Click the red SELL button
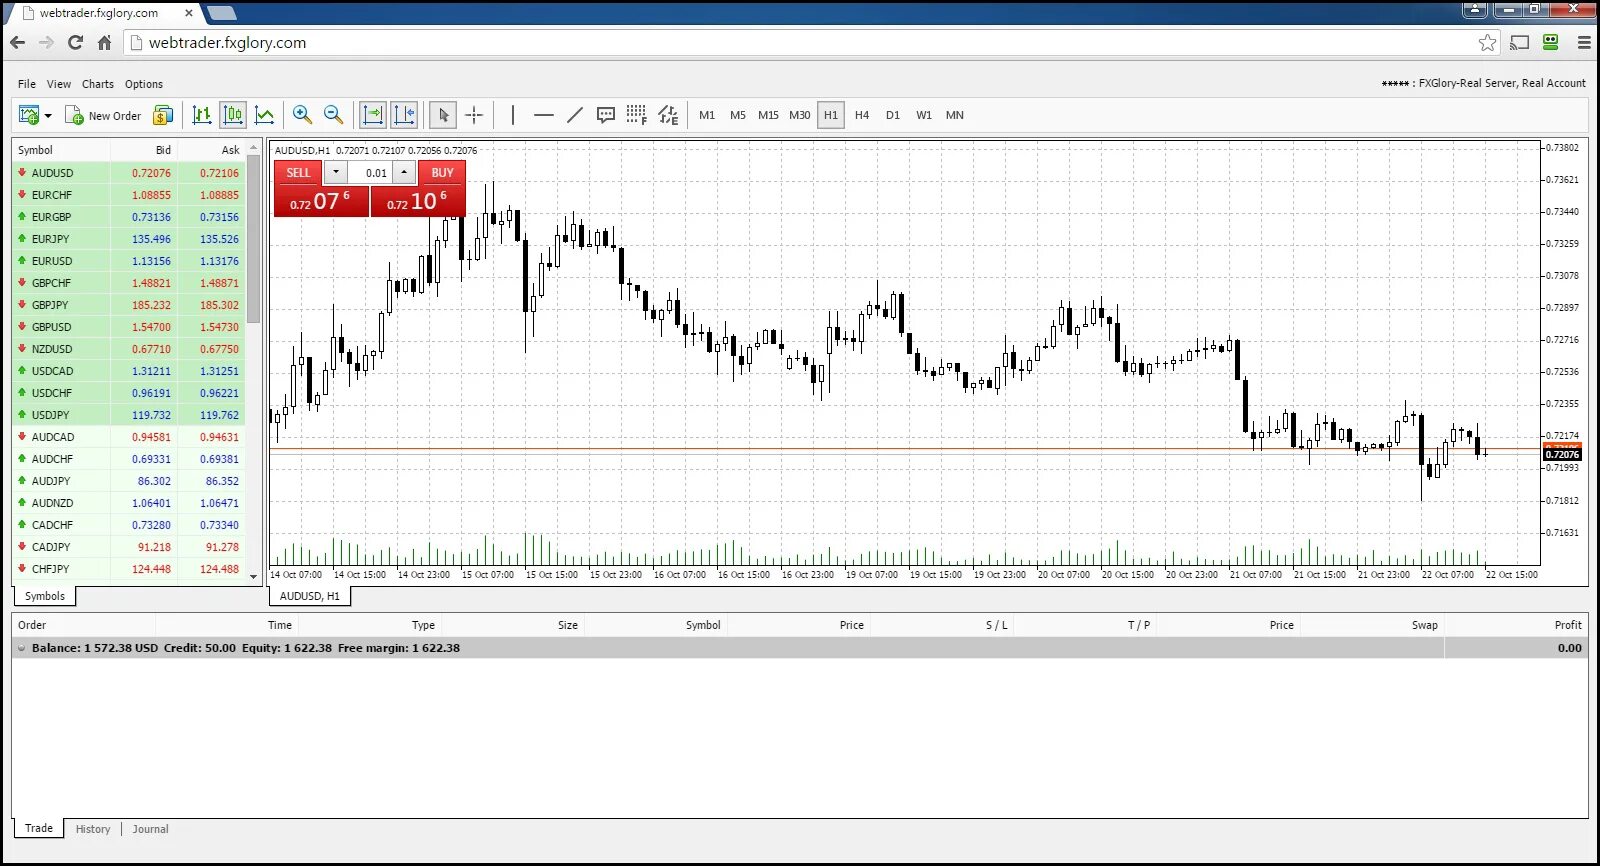The height and width of the screenshot is (866, 1600). [298, 173]
